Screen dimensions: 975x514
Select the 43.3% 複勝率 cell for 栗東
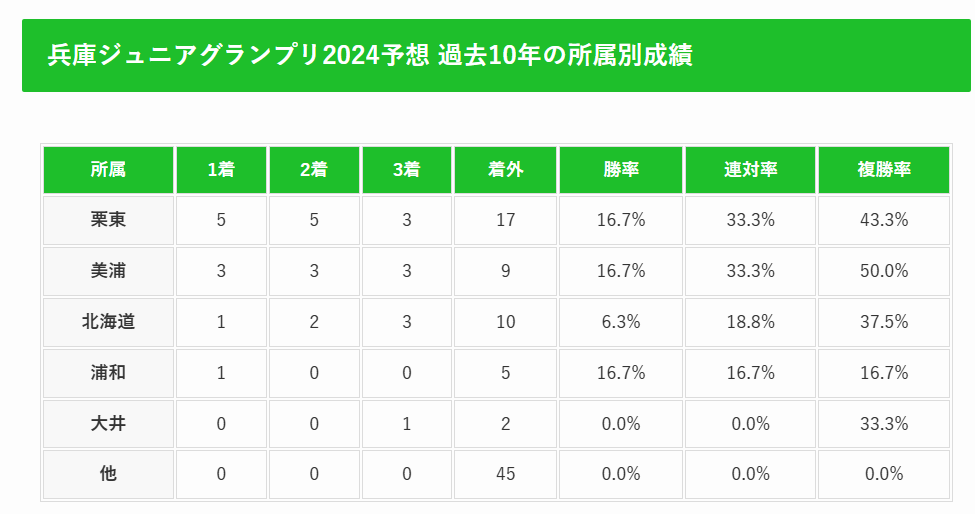pos(884,220)
